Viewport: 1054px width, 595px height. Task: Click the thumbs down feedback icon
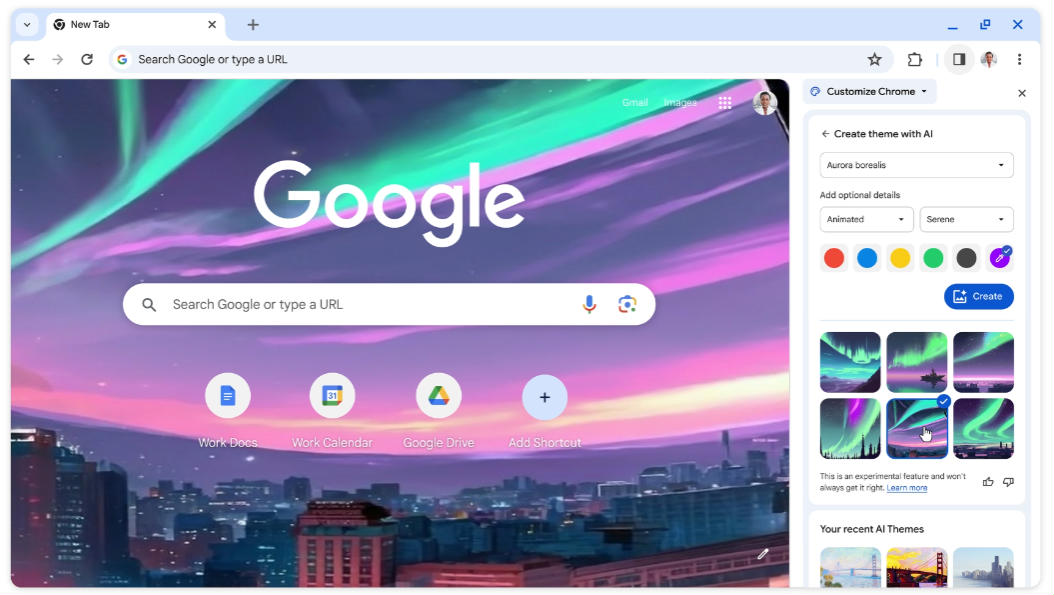[1008, 482]
